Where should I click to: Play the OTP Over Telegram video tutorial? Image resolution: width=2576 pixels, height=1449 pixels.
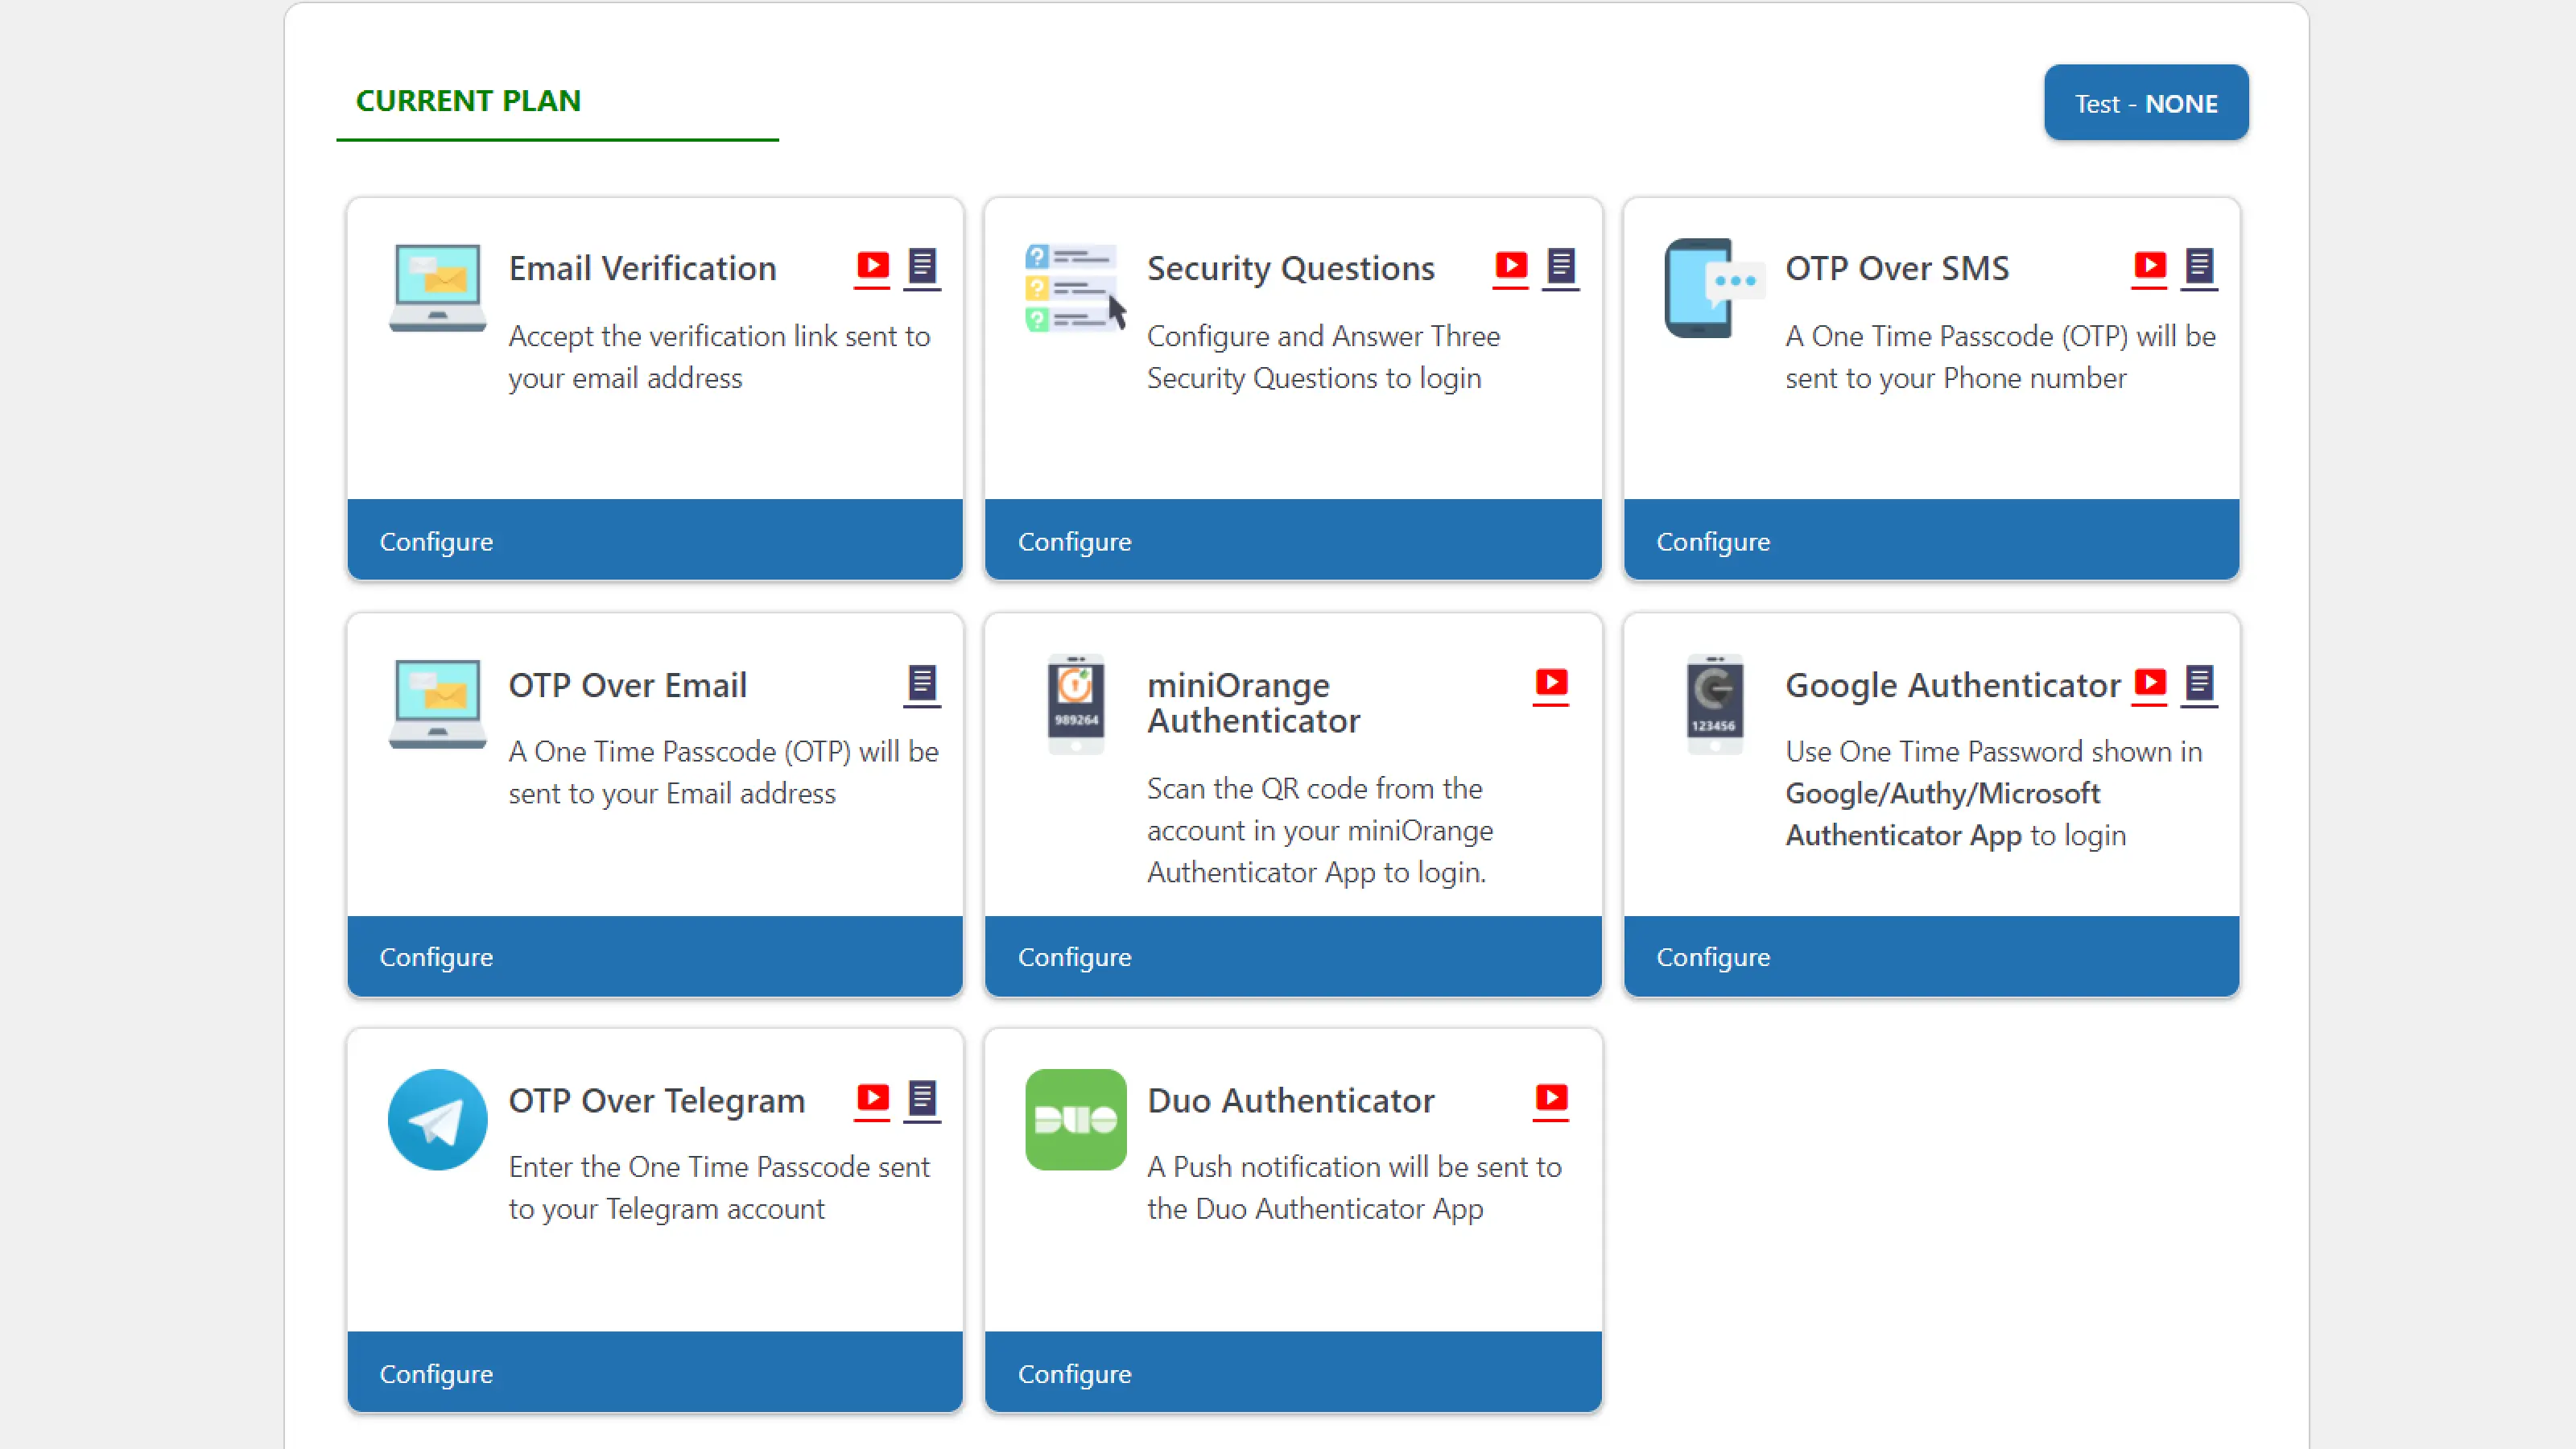871,1100
